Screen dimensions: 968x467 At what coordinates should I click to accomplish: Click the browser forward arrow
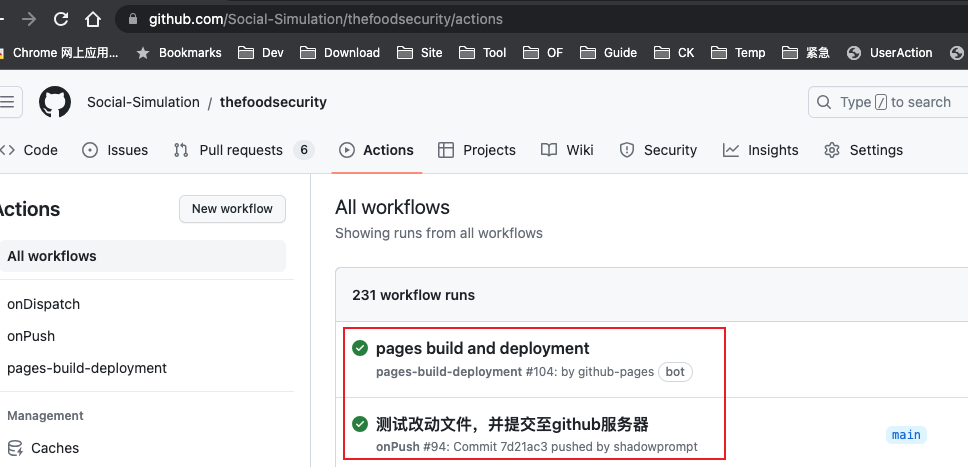29,19
